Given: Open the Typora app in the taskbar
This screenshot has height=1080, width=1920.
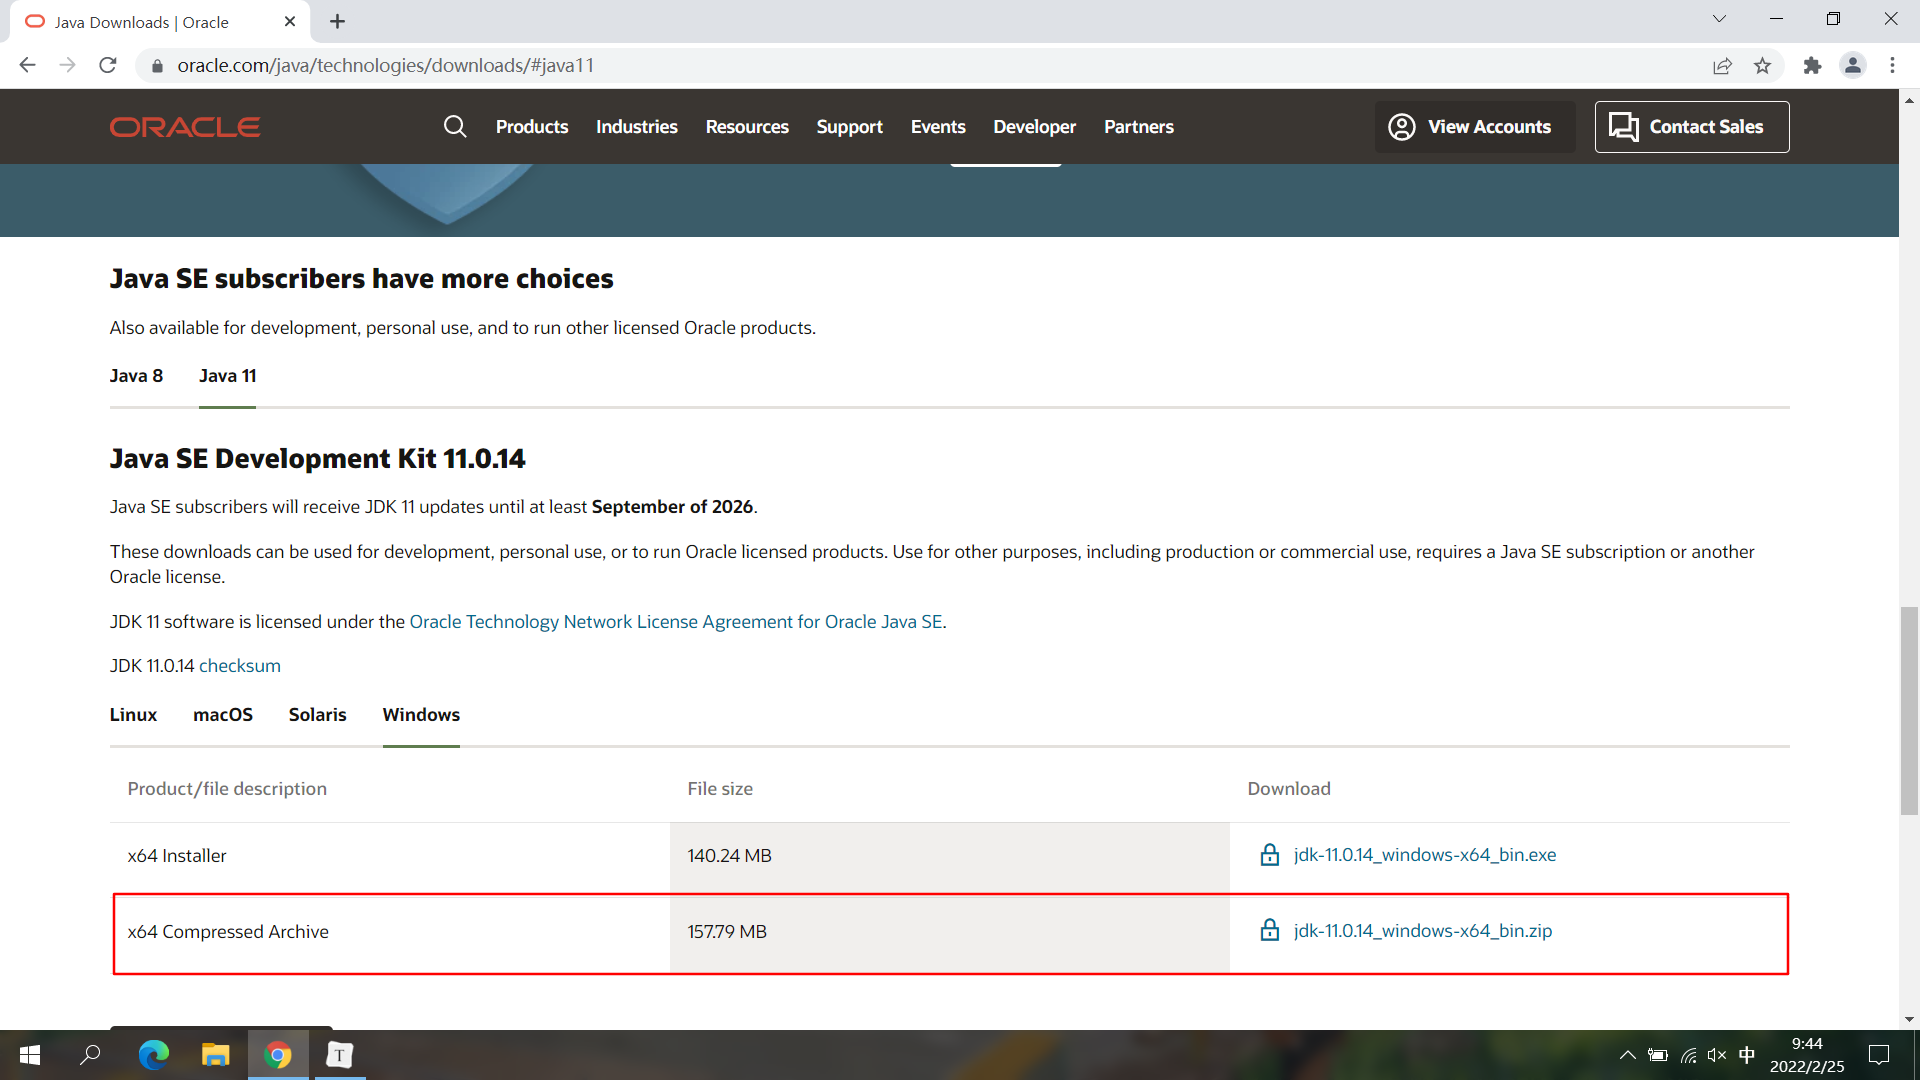Looking at the screenshot, I should [340, 1055].
